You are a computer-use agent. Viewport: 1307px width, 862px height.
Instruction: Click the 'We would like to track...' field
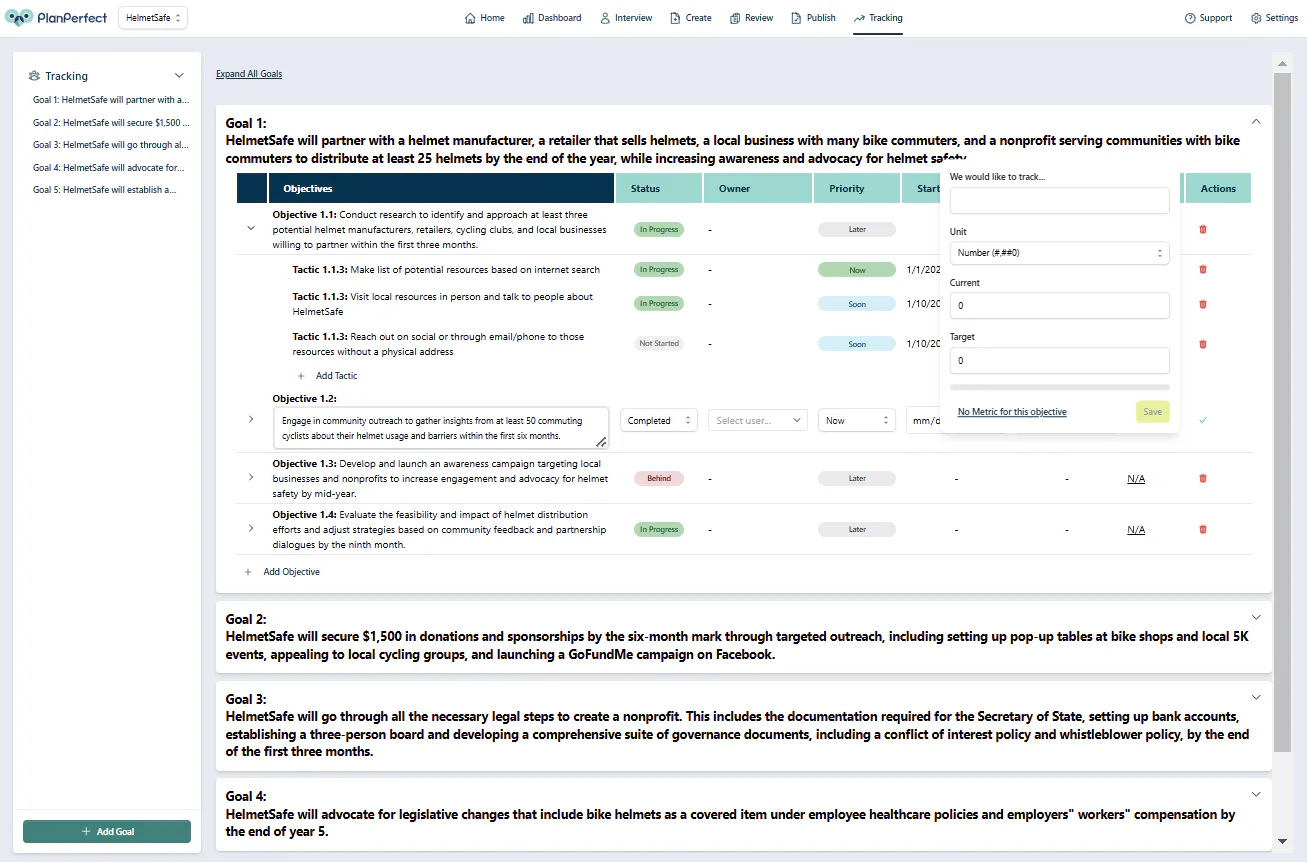1059,200
